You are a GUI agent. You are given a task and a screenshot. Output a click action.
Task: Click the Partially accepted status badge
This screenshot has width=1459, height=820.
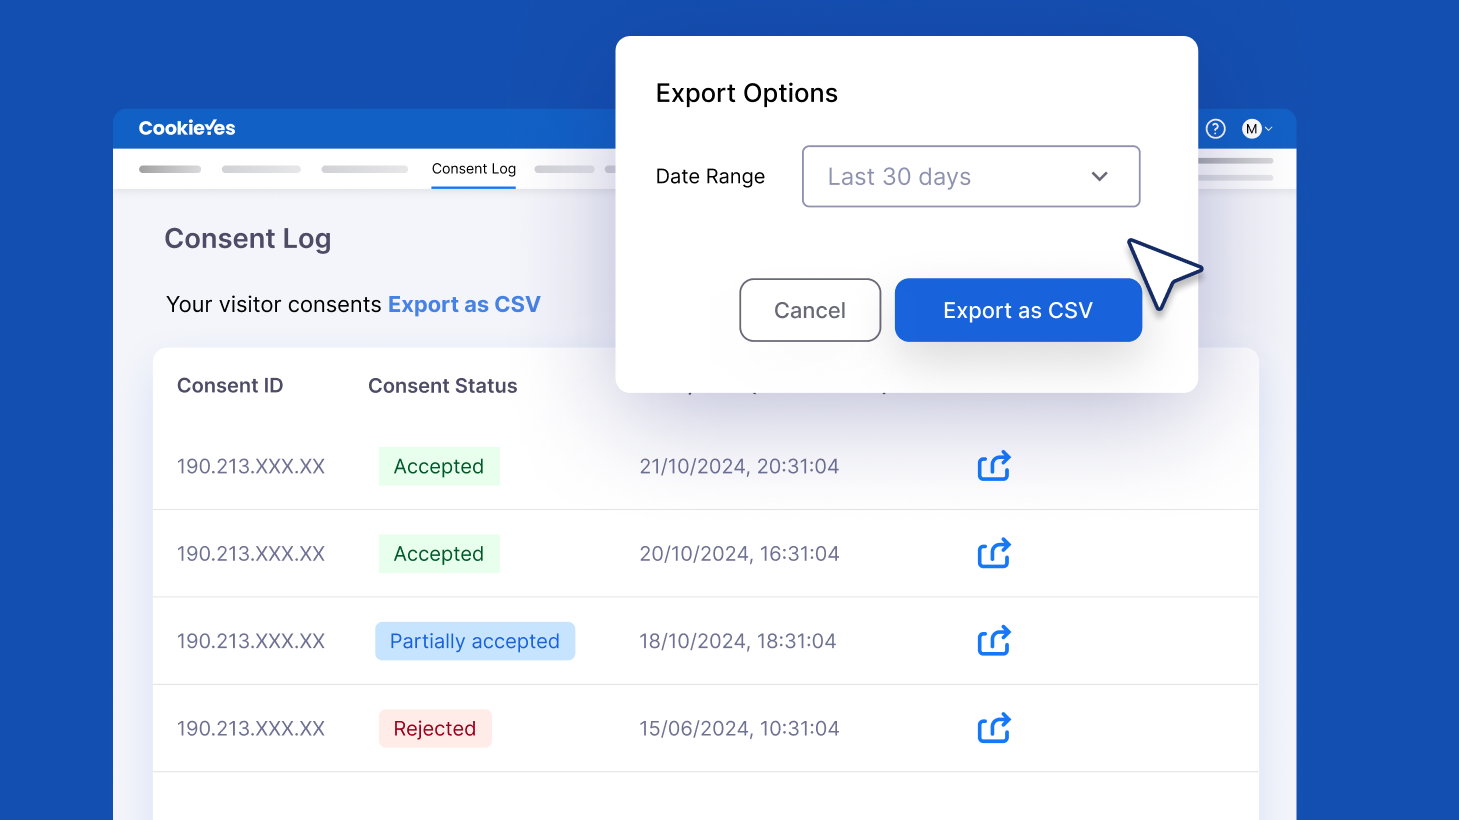475,641
